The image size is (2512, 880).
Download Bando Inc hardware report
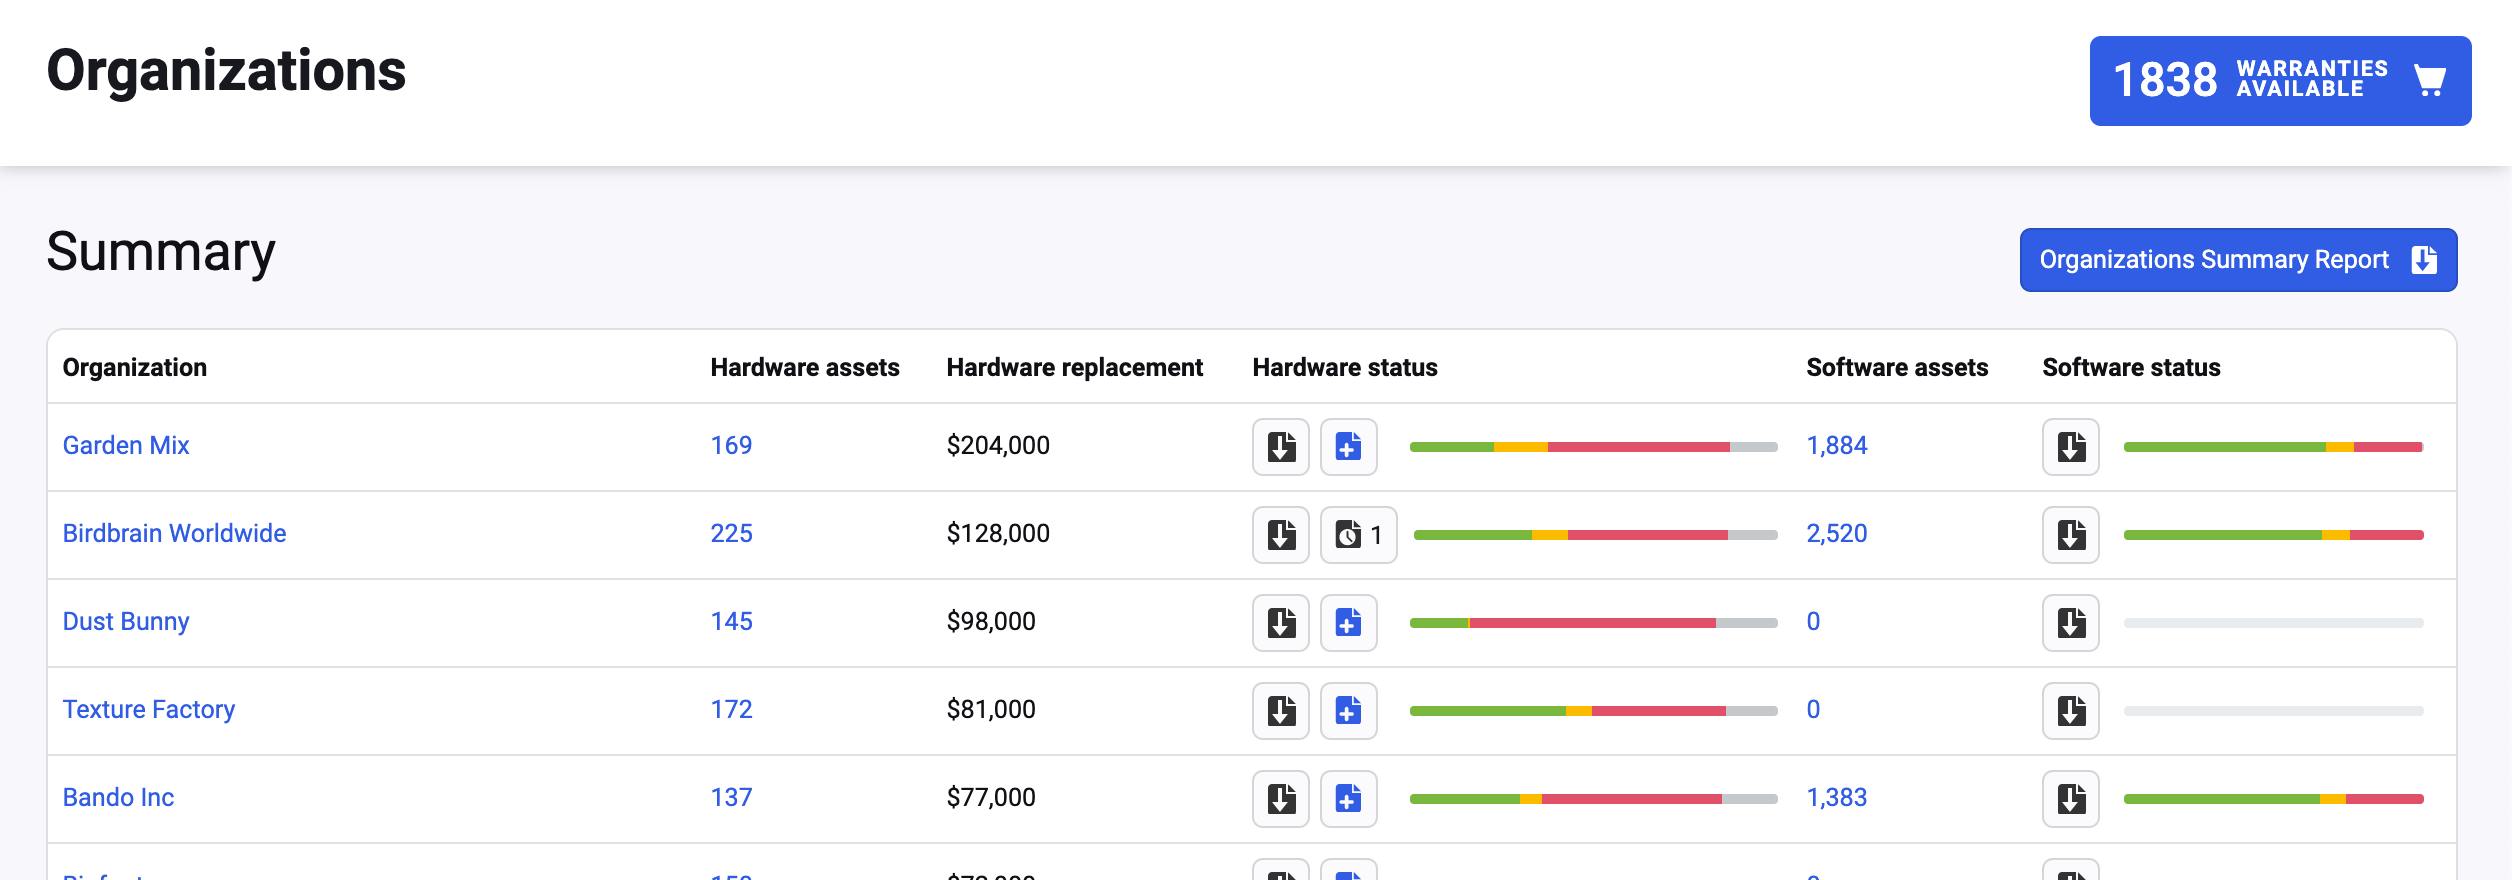click(1281, 799)
